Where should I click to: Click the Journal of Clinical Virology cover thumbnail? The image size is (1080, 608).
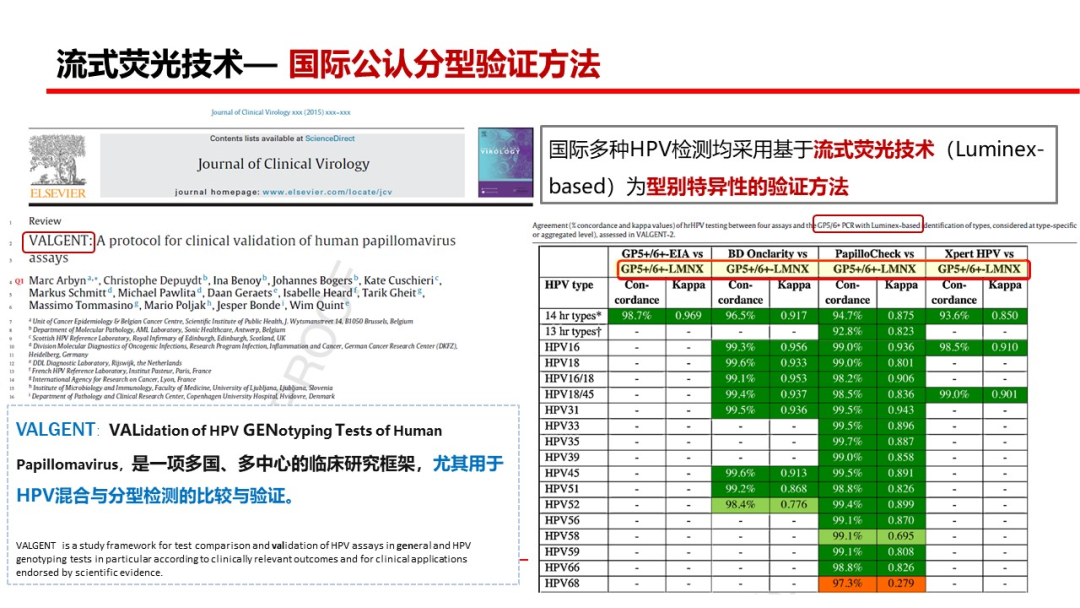506,163
